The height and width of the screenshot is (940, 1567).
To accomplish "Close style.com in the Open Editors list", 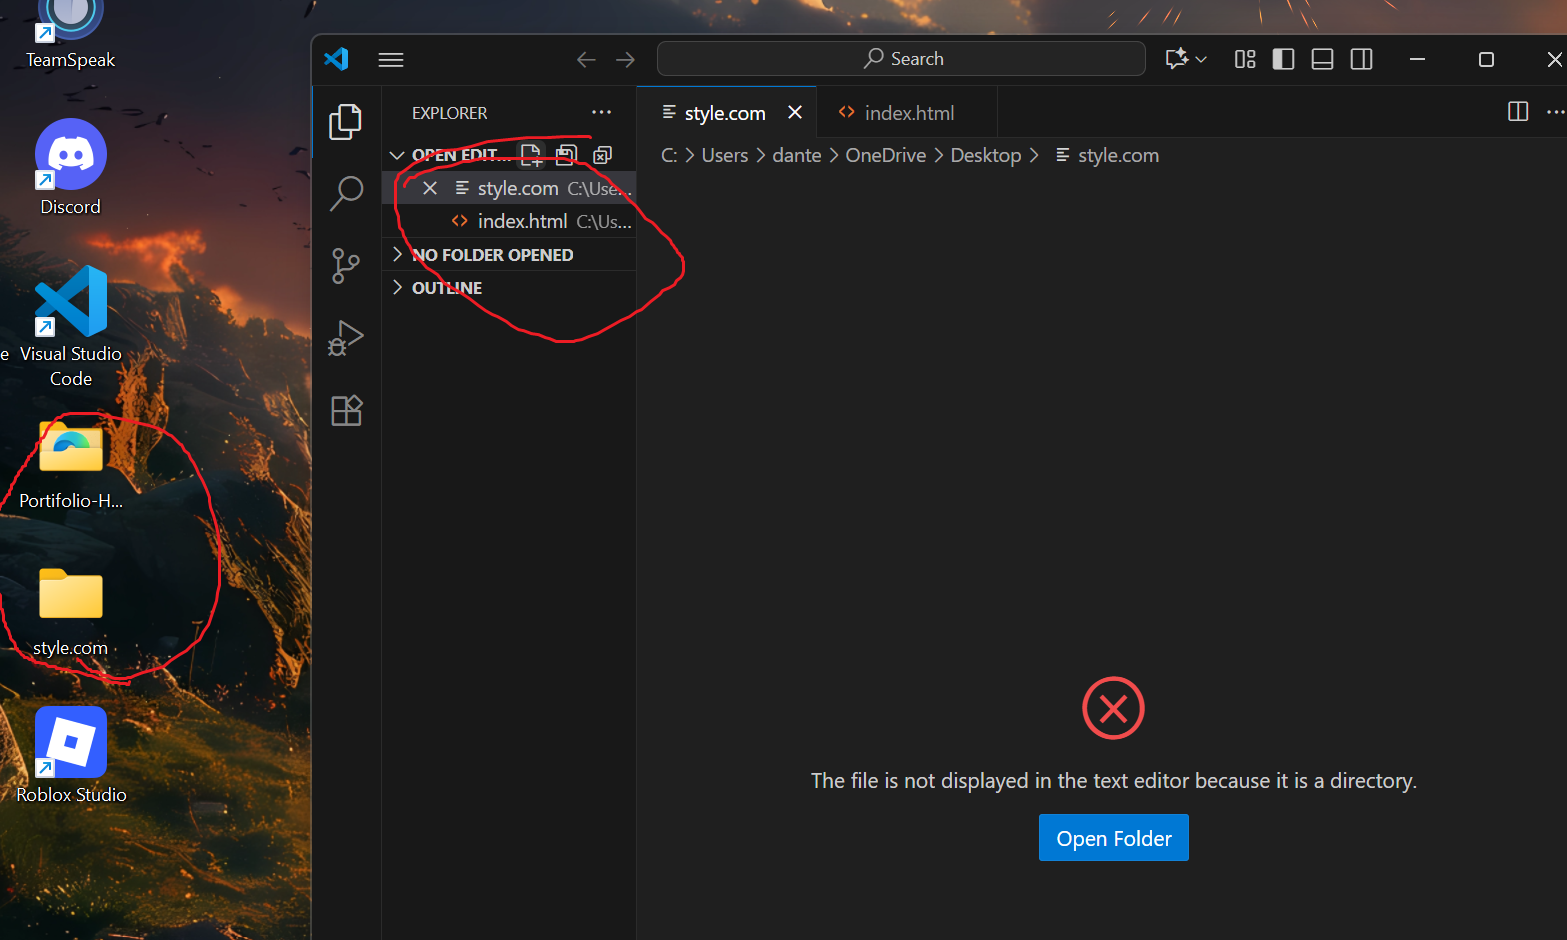I will (x=430, y=188).
